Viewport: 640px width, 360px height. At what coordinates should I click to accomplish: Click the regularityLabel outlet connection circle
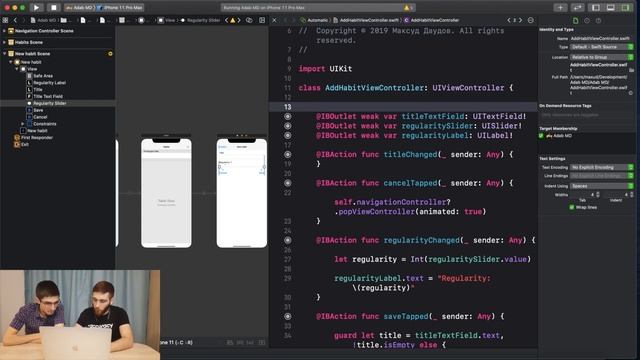click(288, 136)
